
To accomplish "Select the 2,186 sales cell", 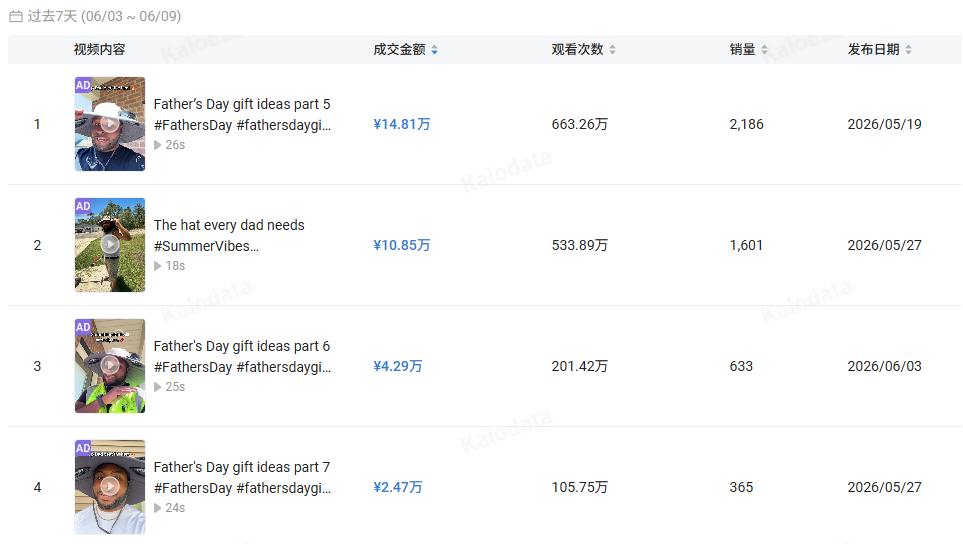I will pos(747,124).
